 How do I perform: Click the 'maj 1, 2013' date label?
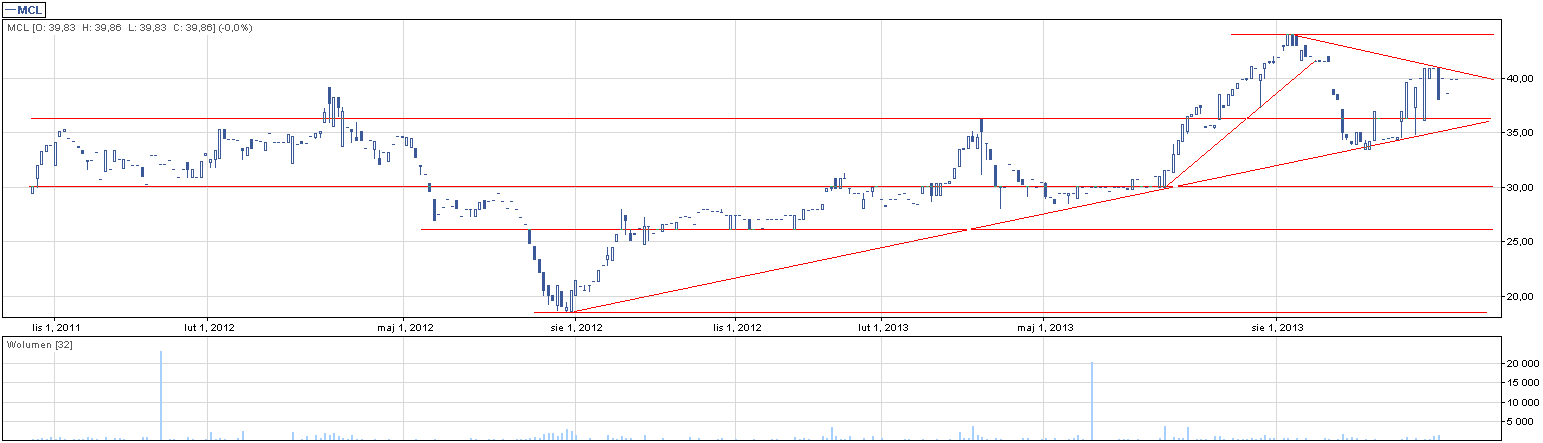(1044, 327)
